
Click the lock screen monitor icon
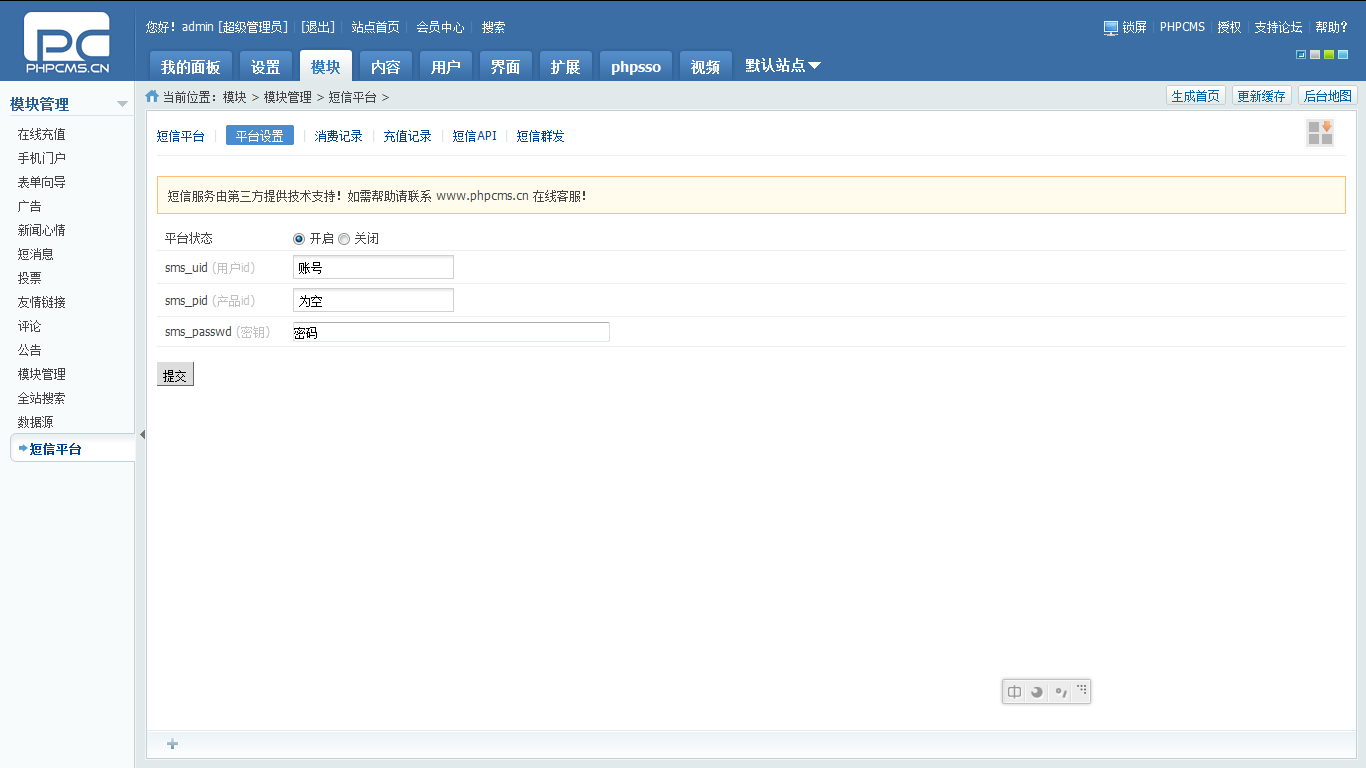click(x=1111, y=28)
